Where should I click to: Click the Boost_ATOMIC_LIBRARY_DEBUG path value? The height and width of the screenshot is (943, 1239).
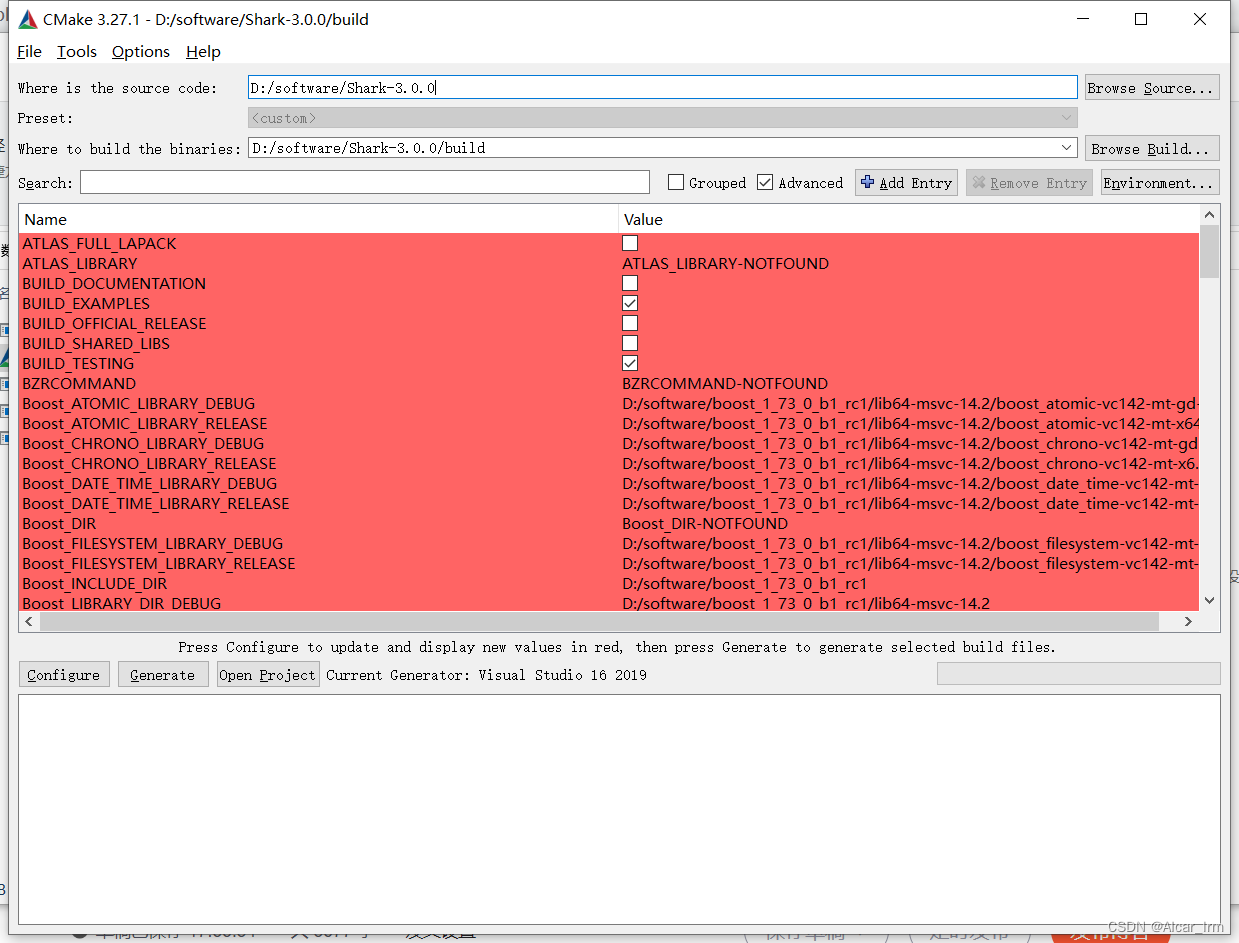coord(910,403)
